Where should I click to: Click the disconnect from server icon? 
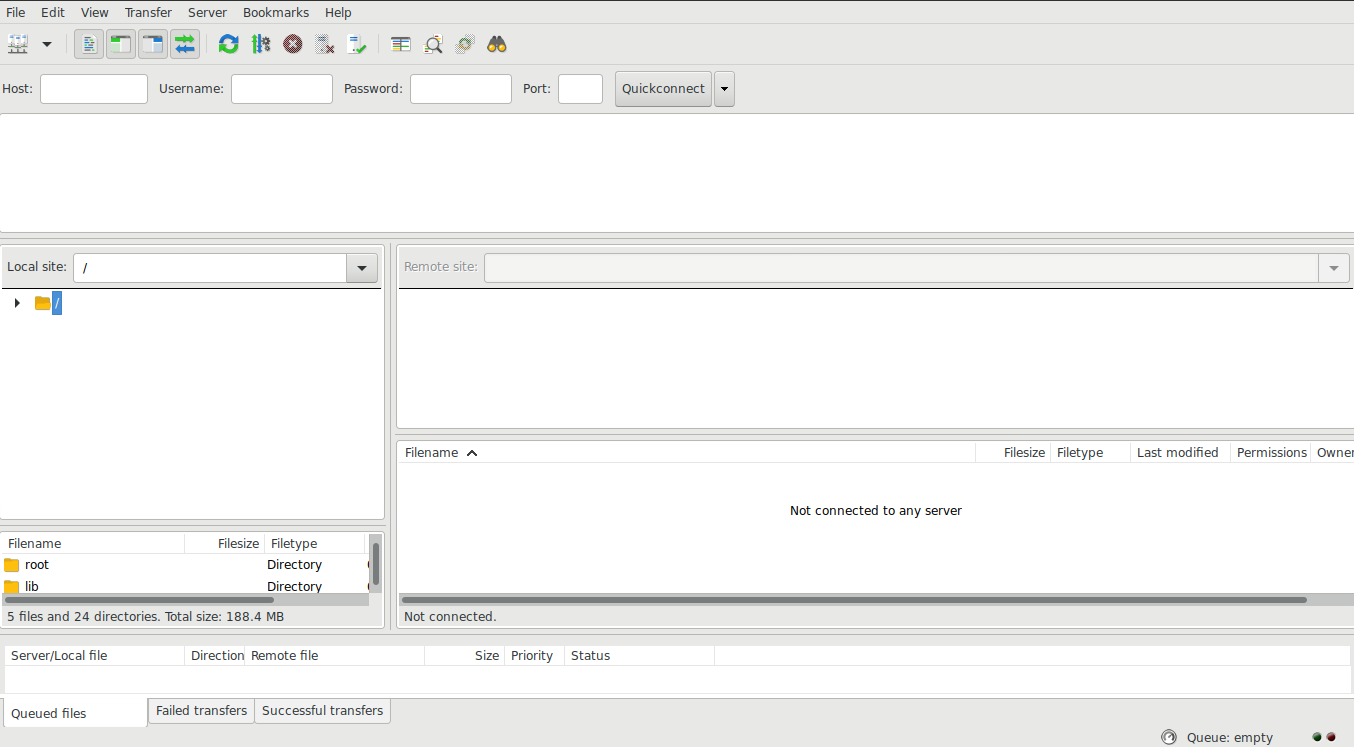[325, 44]
